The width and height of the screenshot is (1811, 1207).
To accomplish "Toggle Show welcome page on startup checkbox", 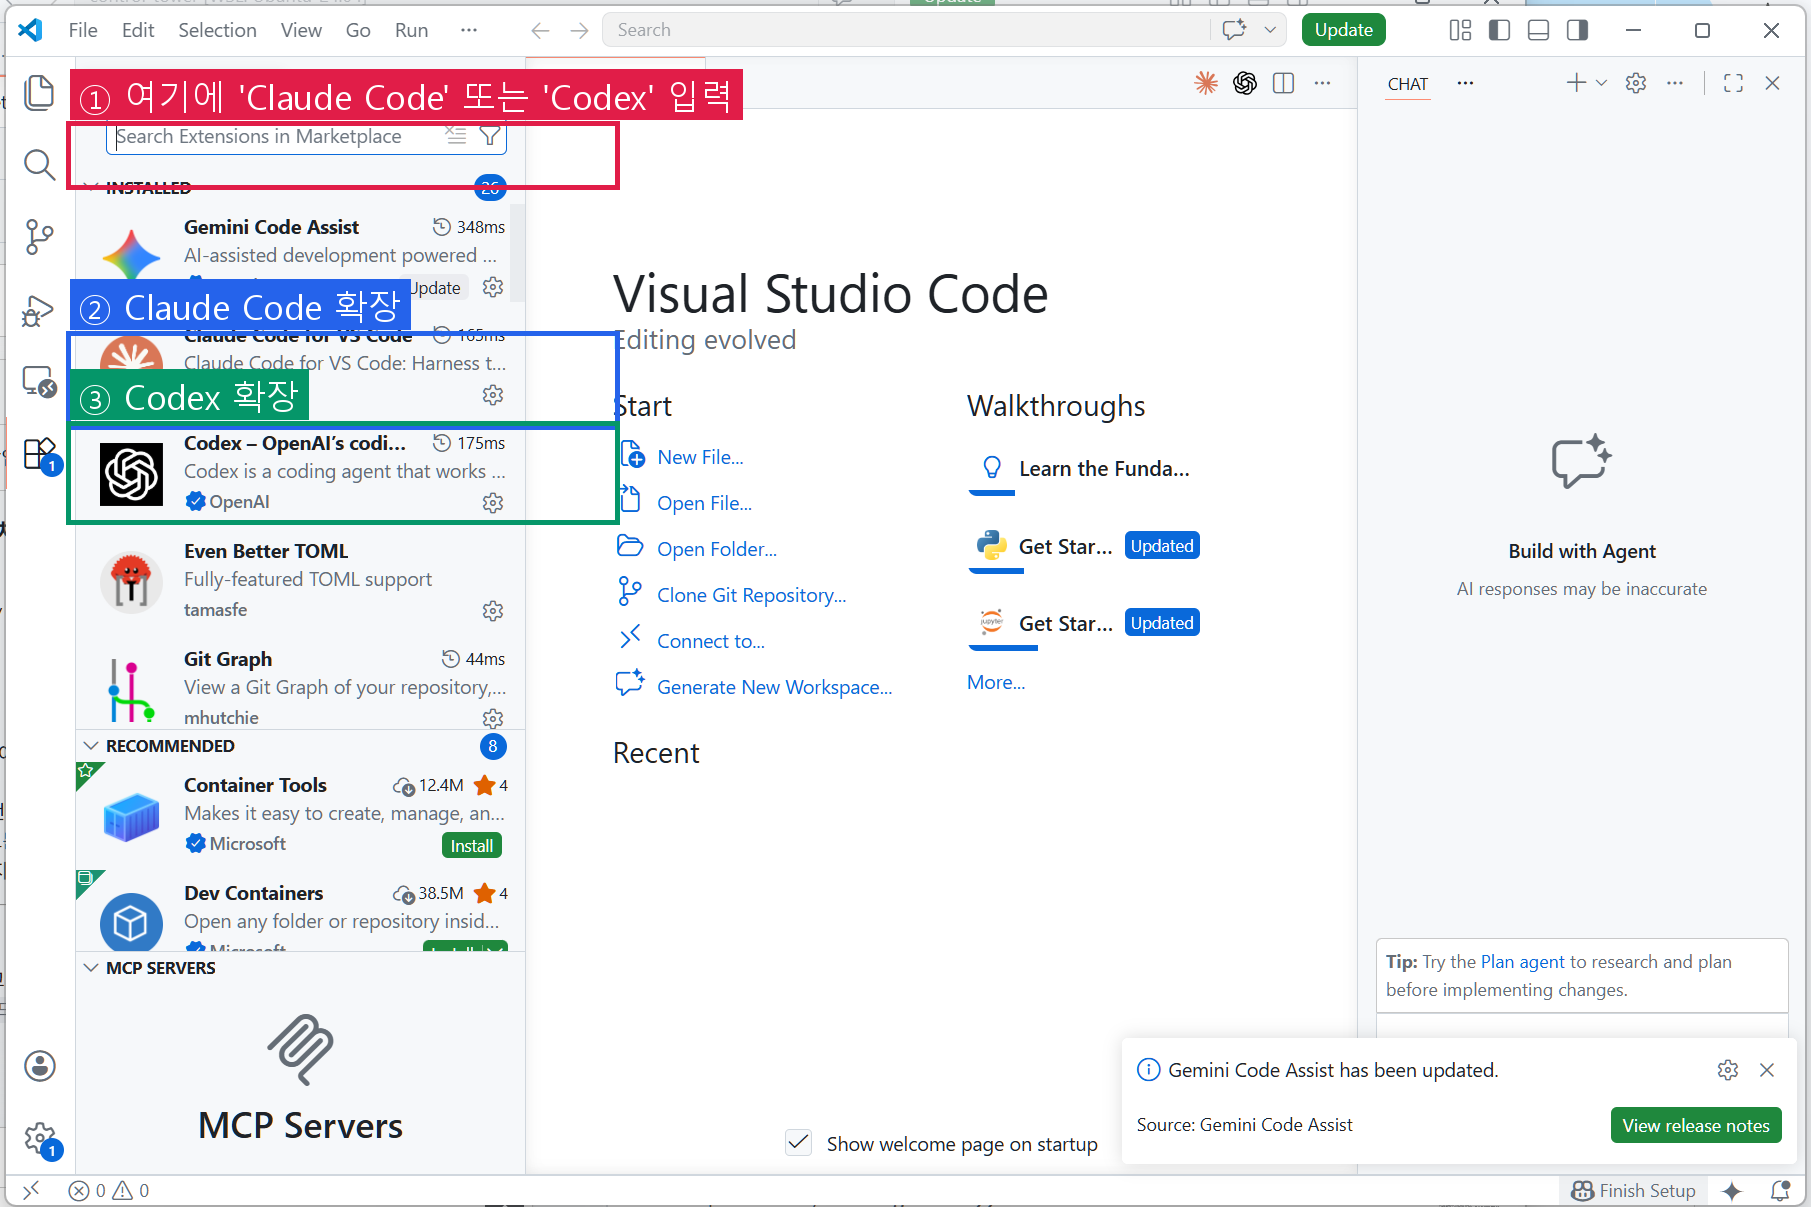I will (798, 1143).
